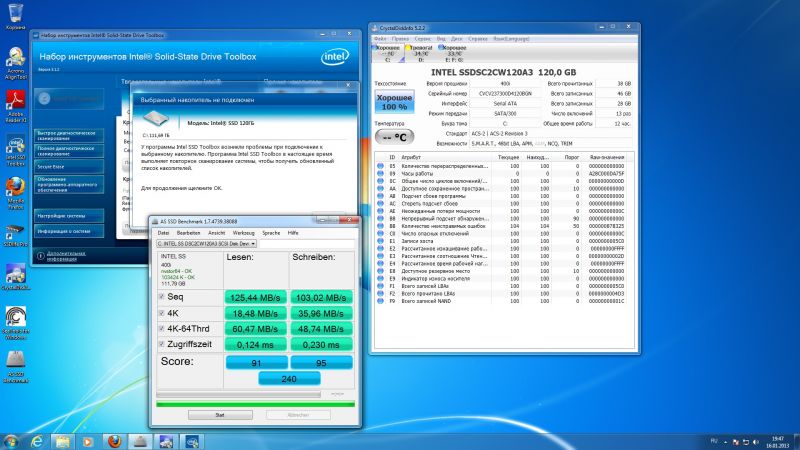Click the green benchmark progress bar
The width and height of the screenshot is (800, 450).
[x=255, y=404]
